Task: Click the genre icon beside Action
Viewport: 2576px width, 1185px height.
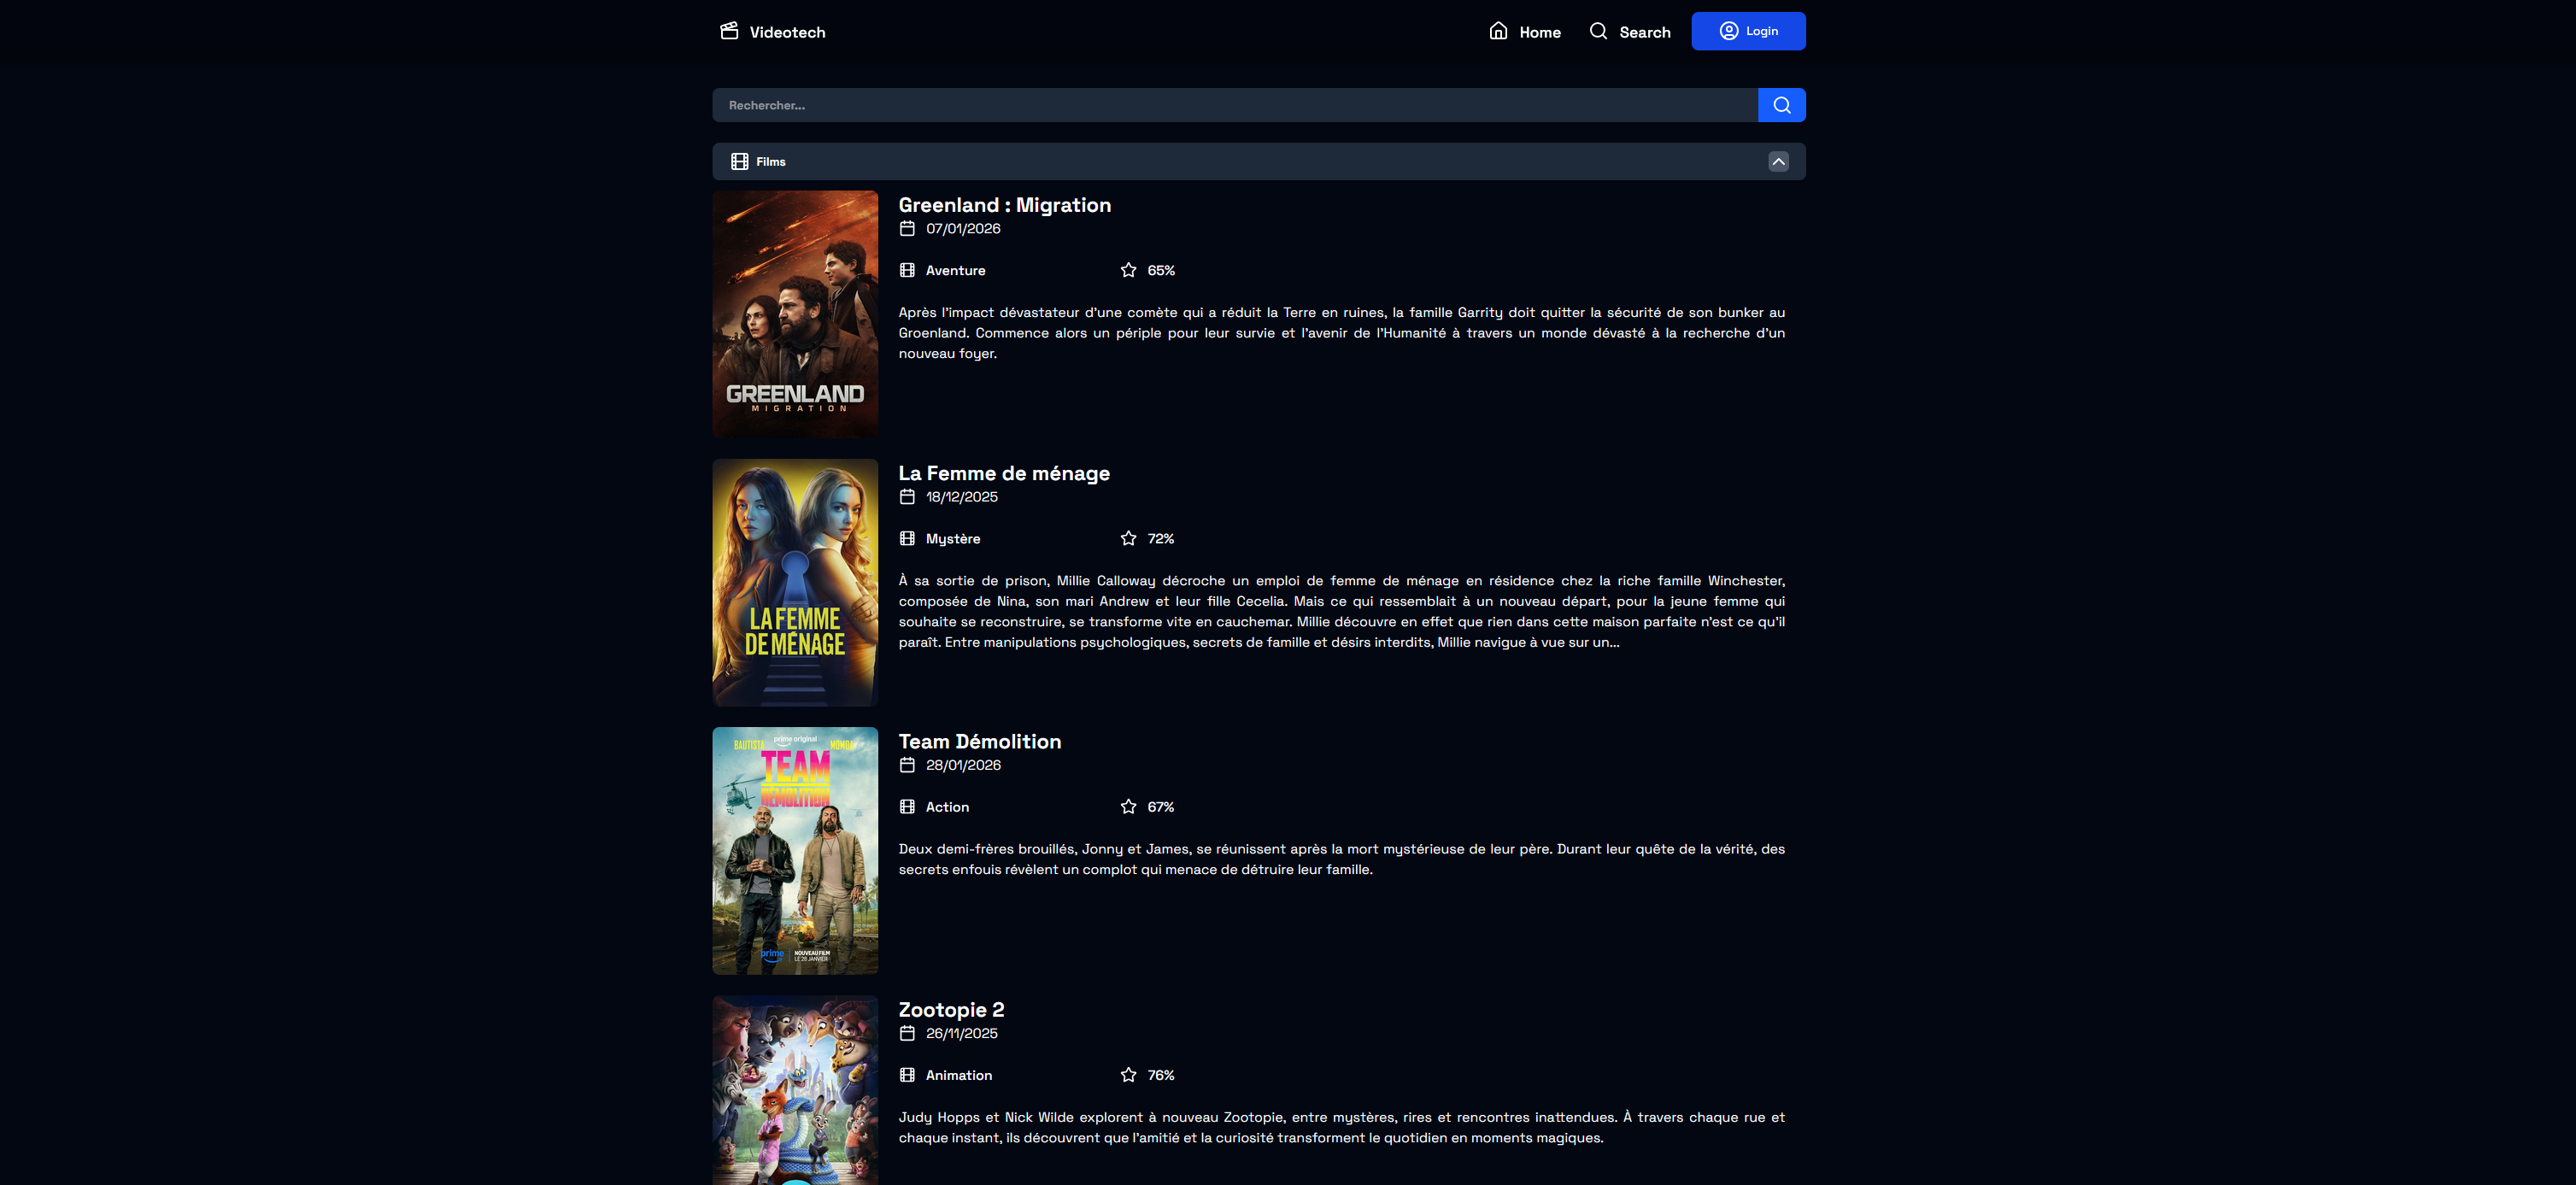Action: coord(907,807)
